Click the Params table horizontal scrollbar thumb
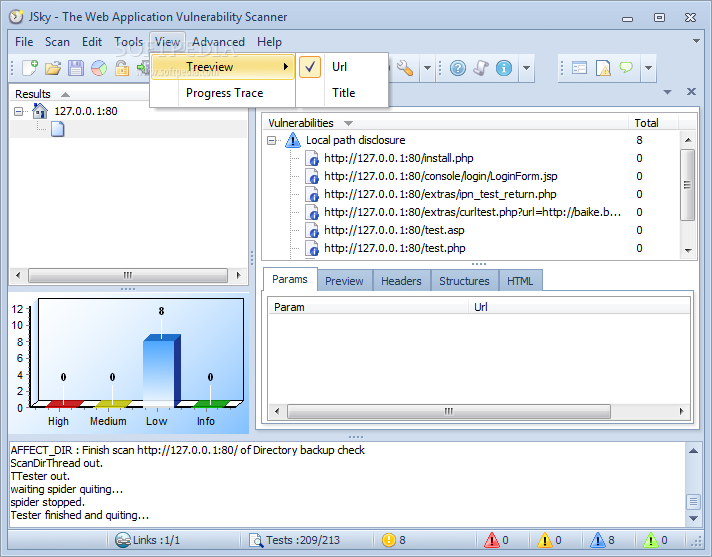The height and width of the screenshot is (557, 712). [x=449, y=411]
